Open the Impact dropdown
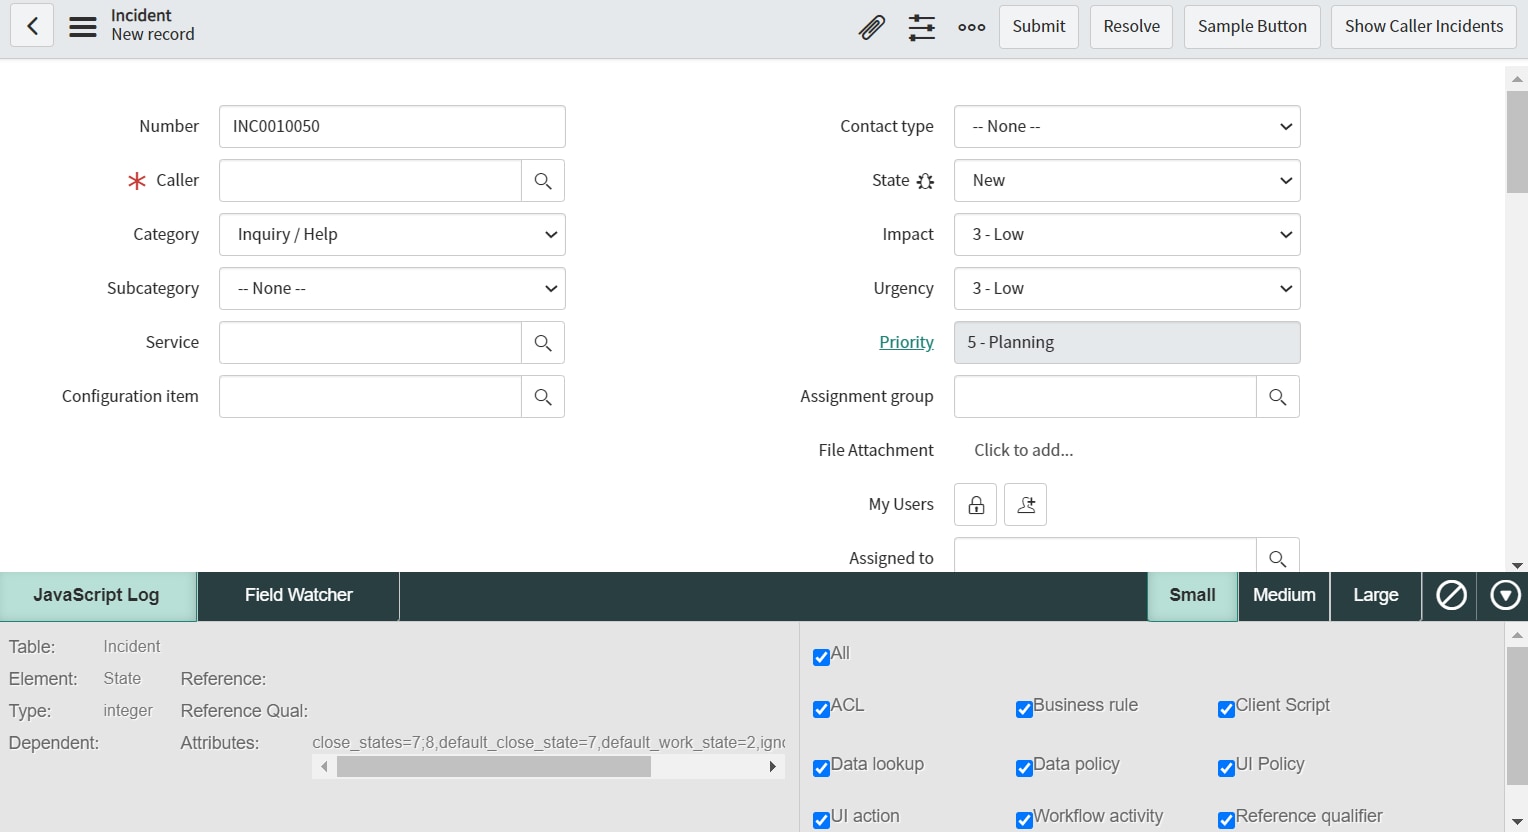This screenshot has width=1528, height=832. (1127, 235)
